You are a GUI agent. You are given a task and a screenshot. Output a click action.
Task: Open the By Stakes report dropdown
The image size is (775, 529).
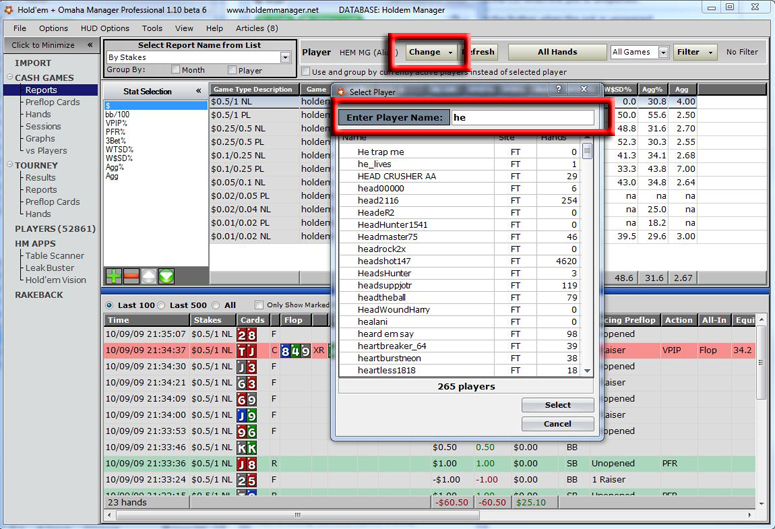click(x=285, y=57)
